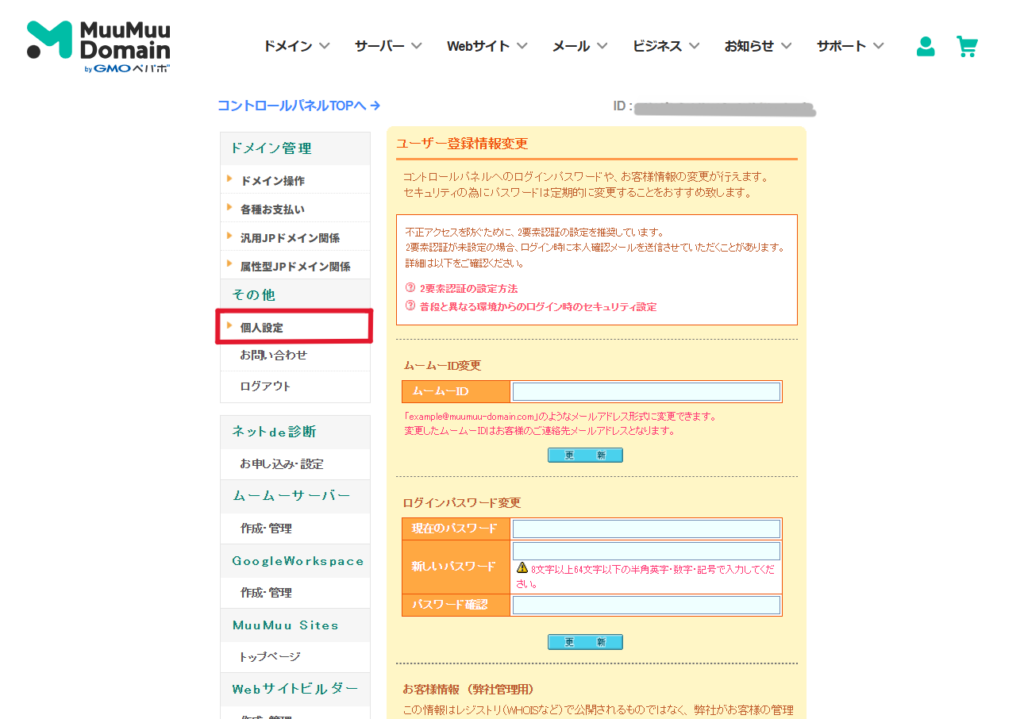The width and height of the screenshot is (1024, 719).
Task: Expand the サーバー dropdown menu
Action: (x=388, y=46)
